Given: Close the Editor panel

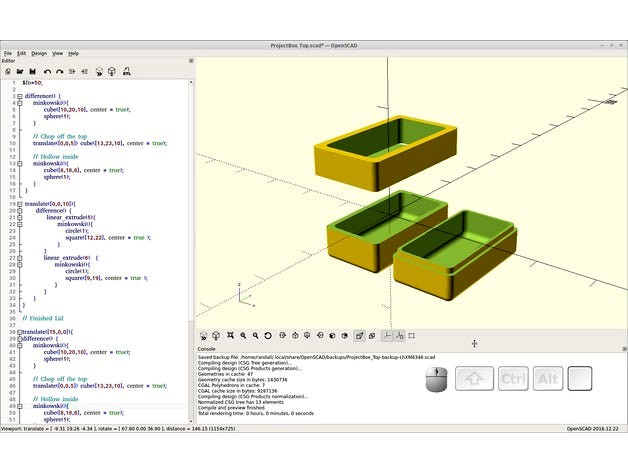Looking at the screenshot, I should coord(191,61).
